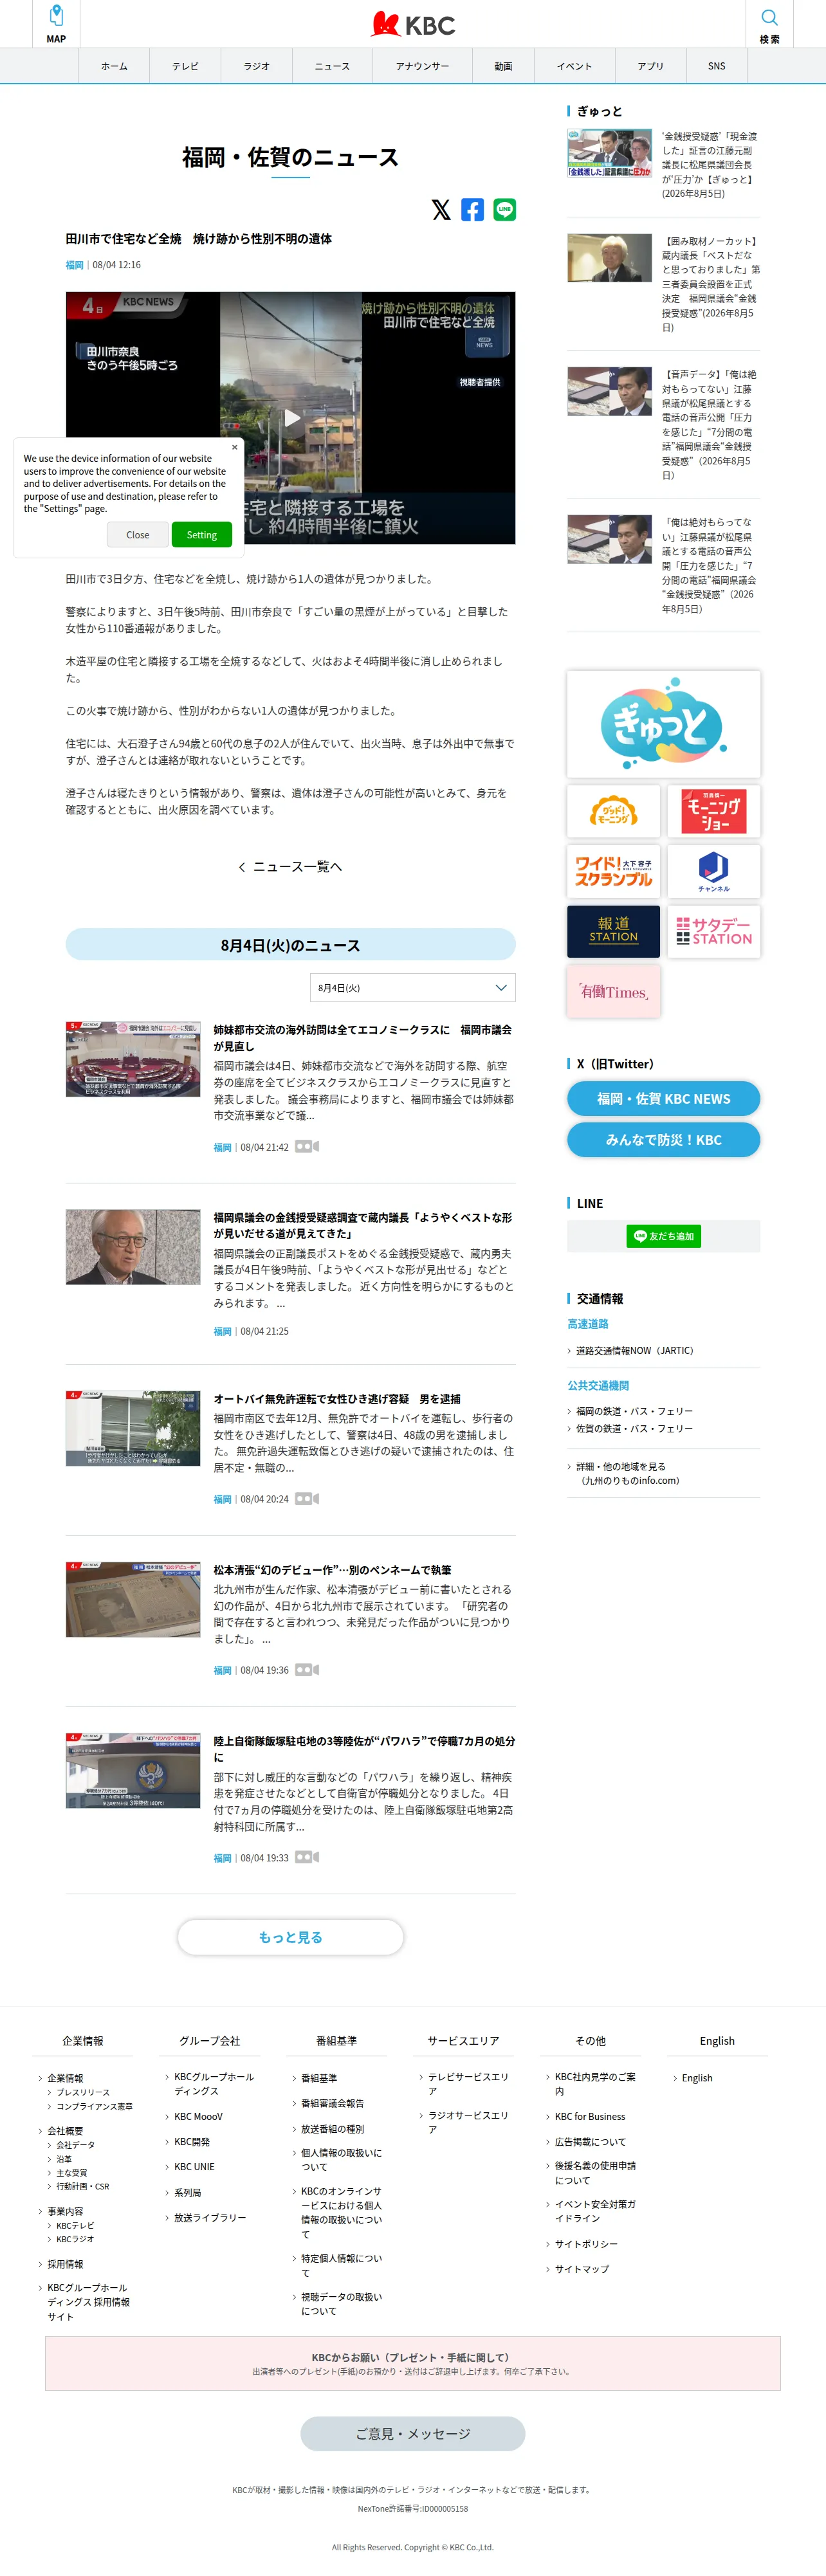Screen dimensions: 826x2576
Task: Open the テレビ nav tab
Action: pyautogui.click(x=185, y=66)
